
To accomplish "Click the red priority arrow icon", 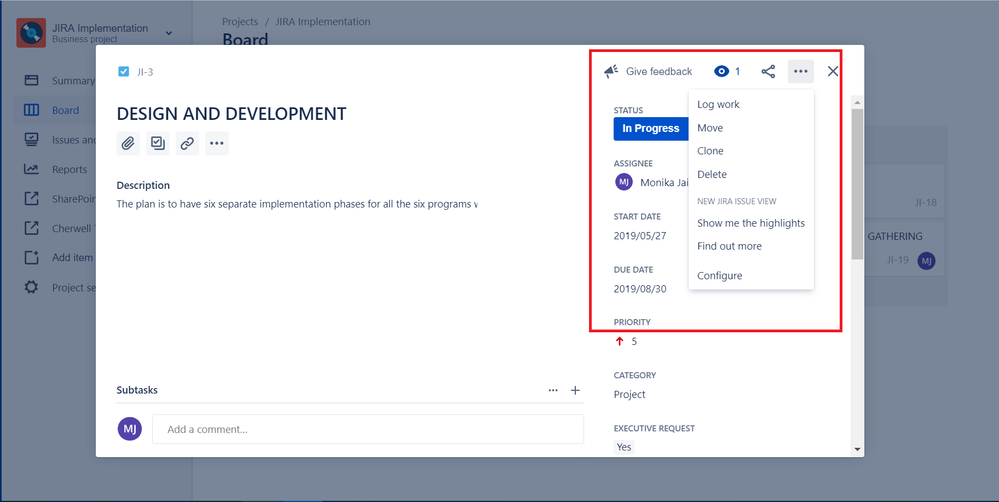I will [619, 341].
